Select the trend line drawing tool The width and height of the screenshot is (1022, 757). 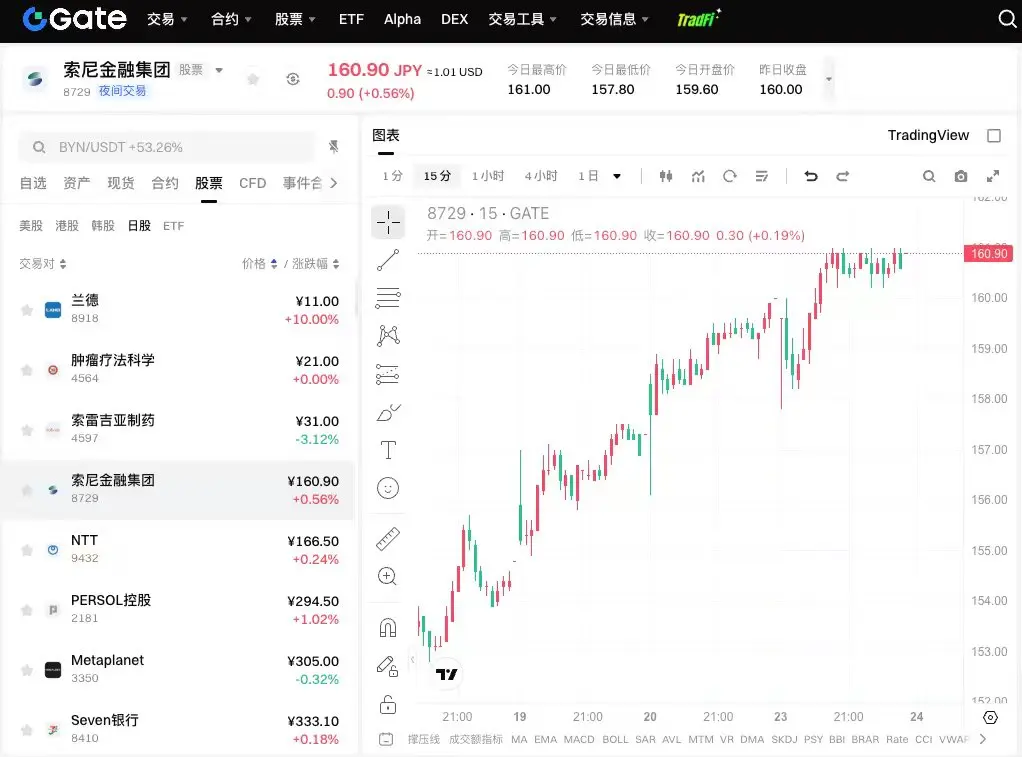(388, 260)
